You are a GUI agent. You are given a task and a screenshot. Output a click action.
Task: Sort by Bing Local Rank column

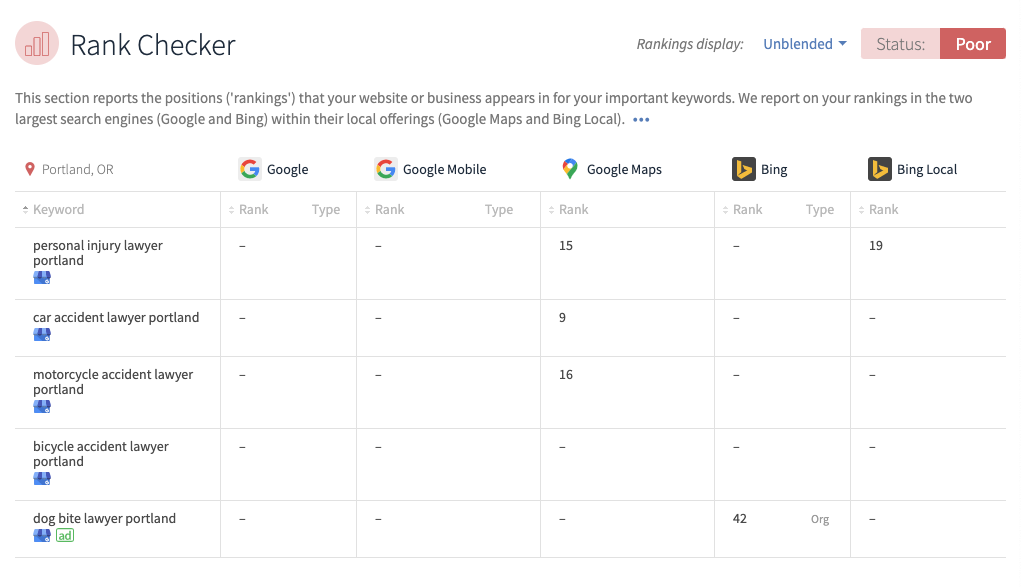(883, 210)
